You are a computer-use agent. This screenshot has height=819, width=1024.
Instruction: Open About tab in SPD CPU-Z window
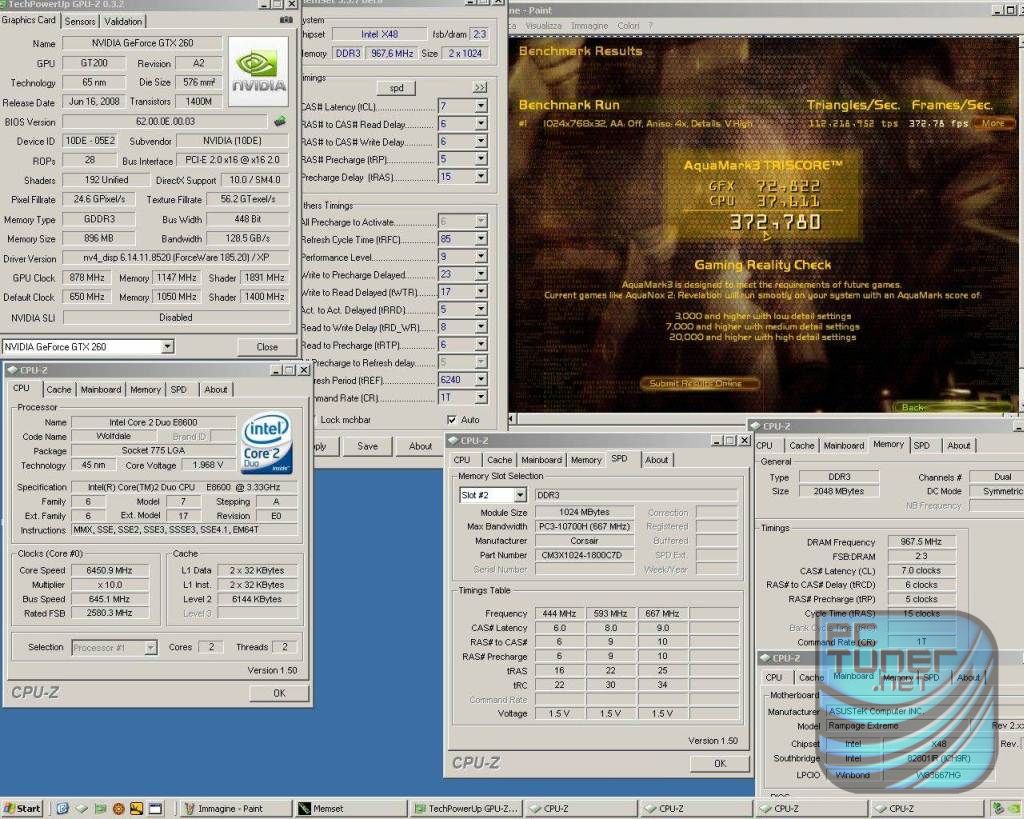point(656,460)
